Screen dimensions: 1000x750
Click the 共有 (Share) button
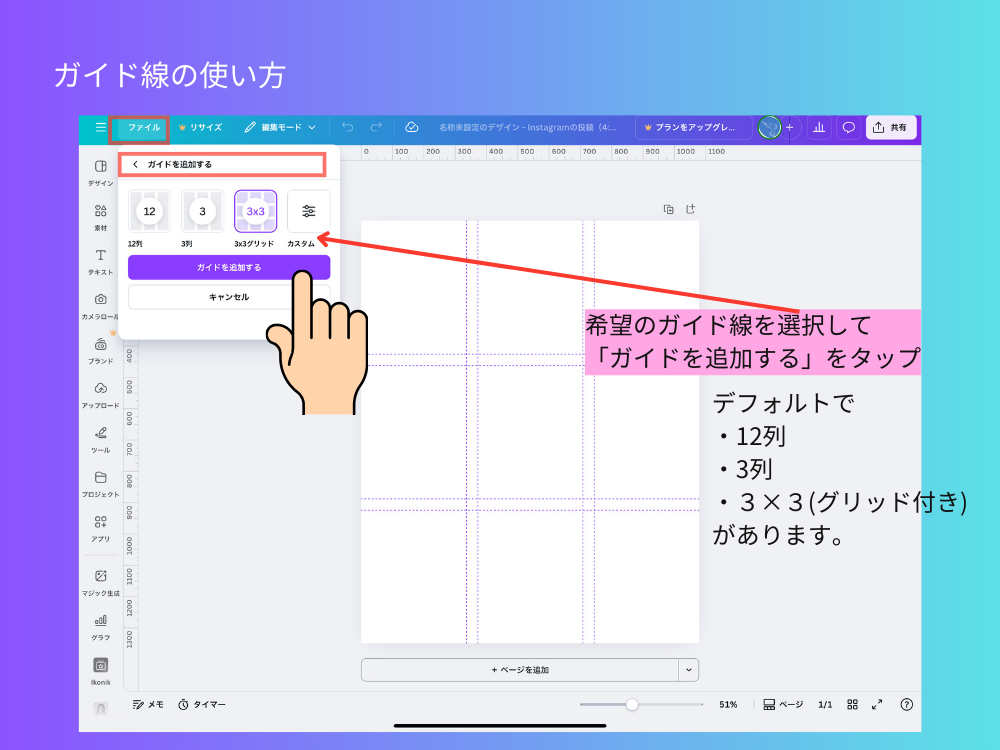click(889, 127)
